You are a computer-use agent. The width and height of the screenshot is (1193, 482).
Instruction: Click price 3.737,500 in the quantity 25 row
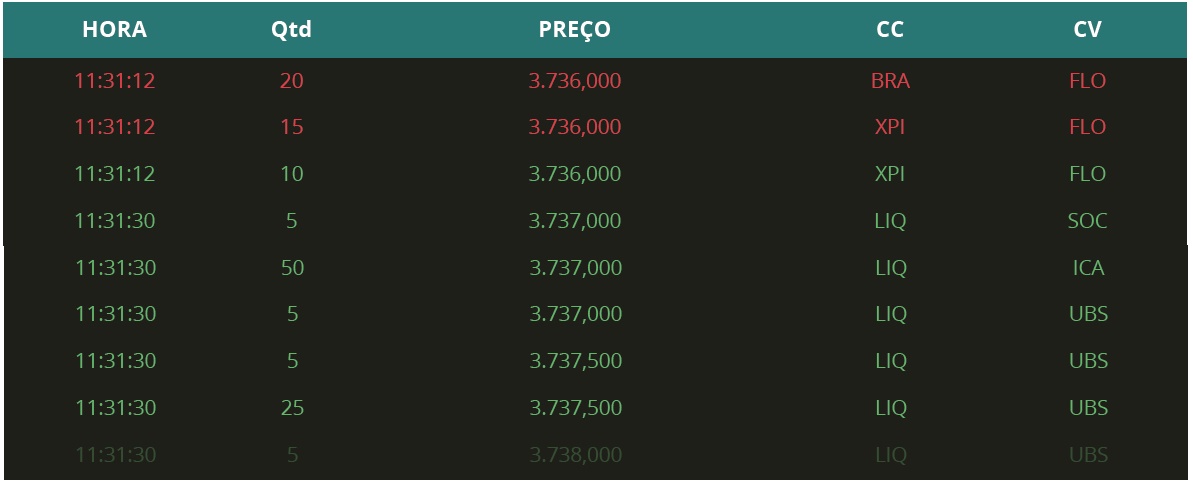(x=575, y=408)
